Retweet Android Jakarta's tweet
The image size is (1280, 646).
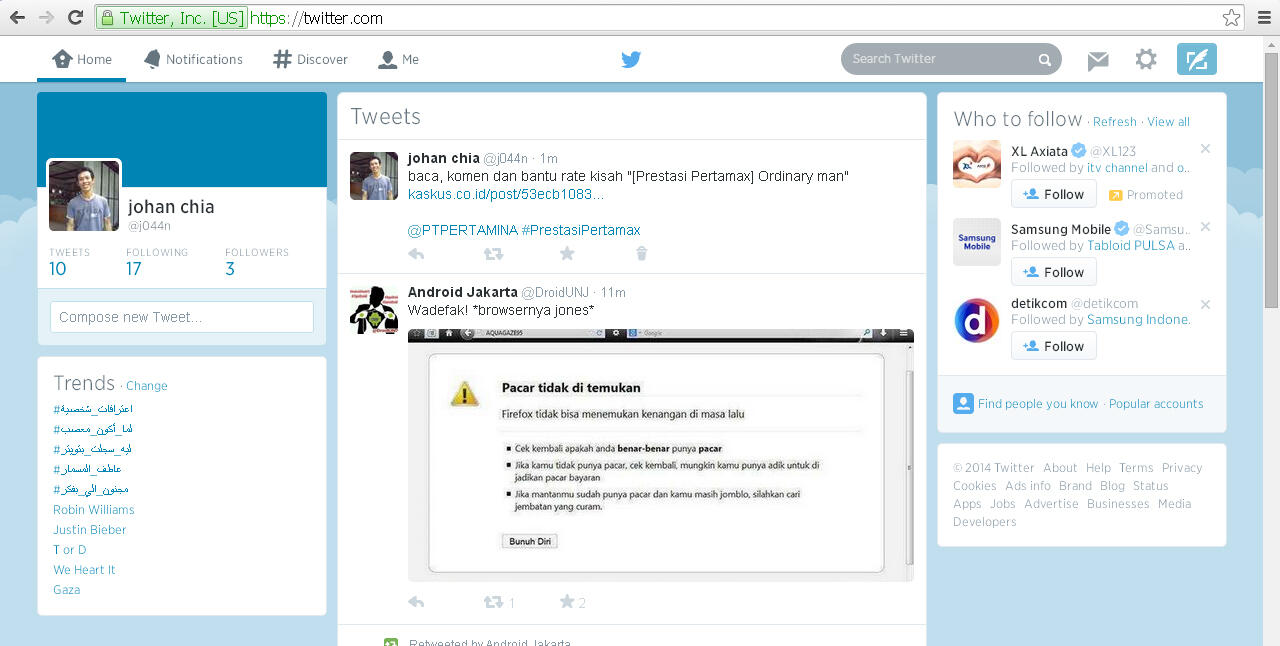493,602
